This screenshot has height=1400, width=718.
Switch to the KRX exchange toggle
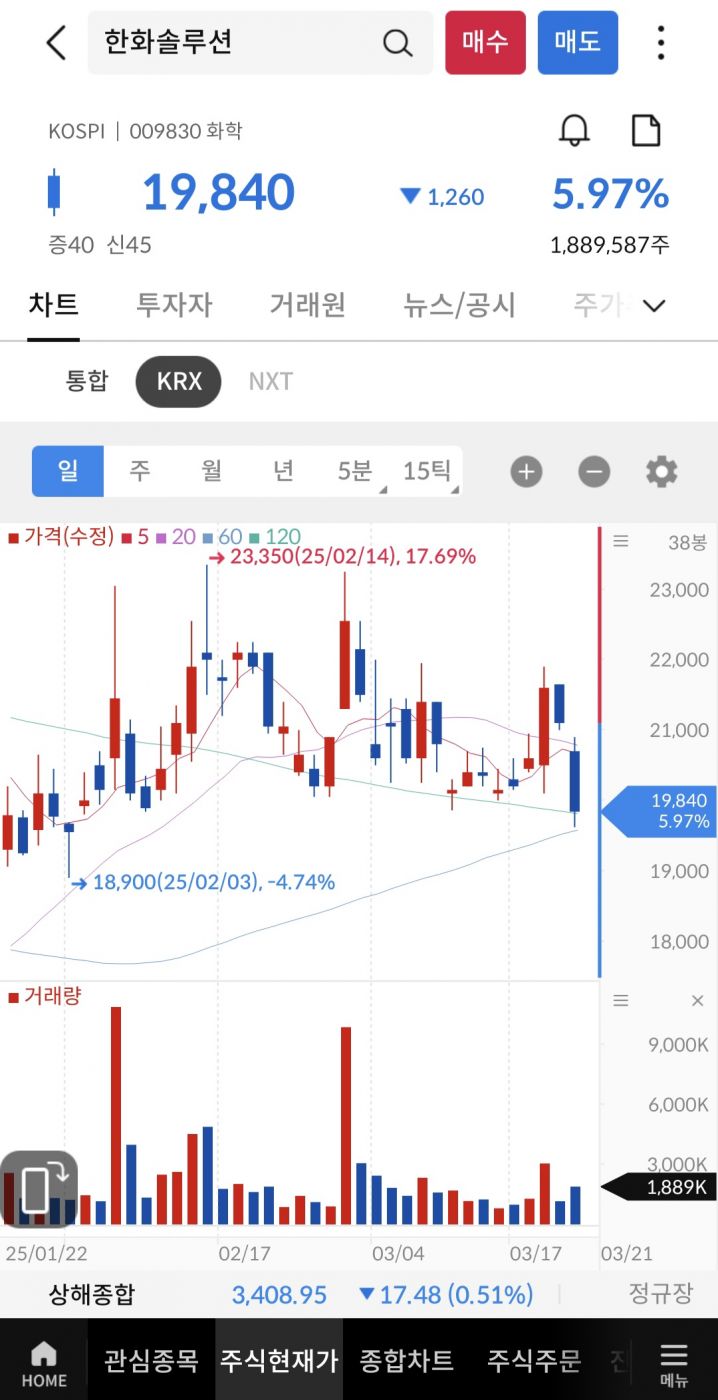tap(179, 381)
